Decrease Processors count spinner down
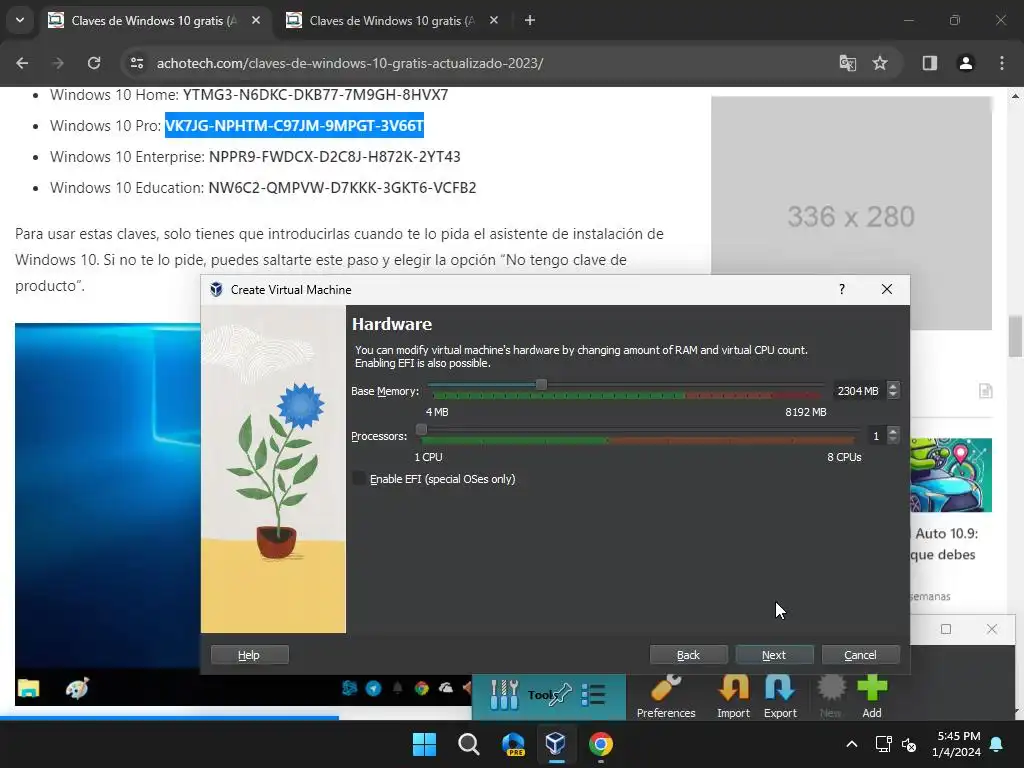Viewport: 1024px width, 768px height. [x=893, y=440]
